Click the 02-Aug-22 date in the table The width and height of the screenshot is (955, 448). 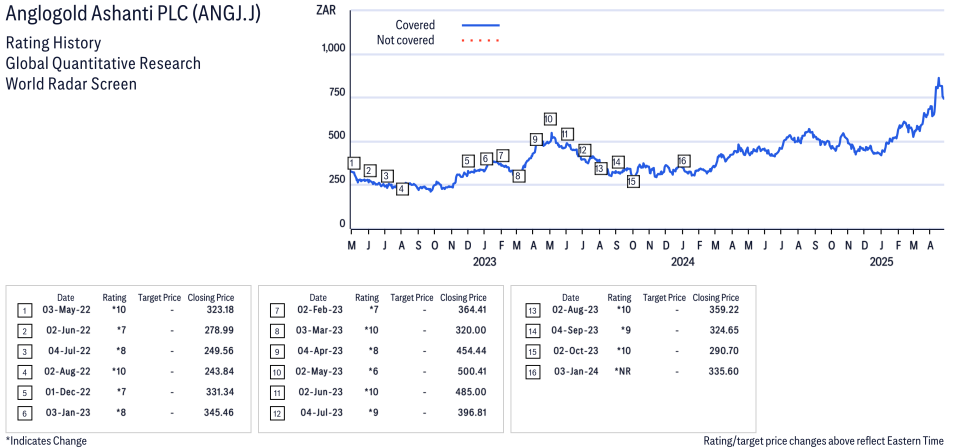(66, 371)
